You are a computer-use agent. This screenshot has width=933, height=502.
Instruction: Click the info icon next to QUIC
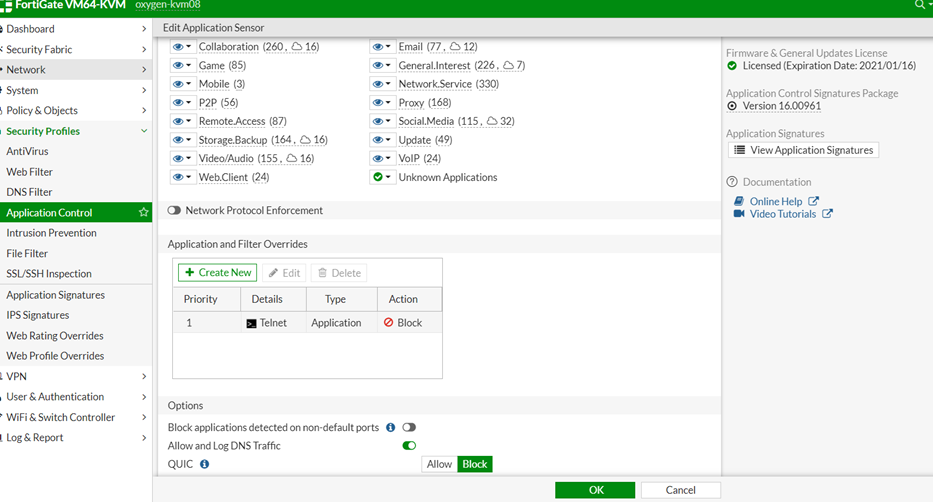pos(204,464)
